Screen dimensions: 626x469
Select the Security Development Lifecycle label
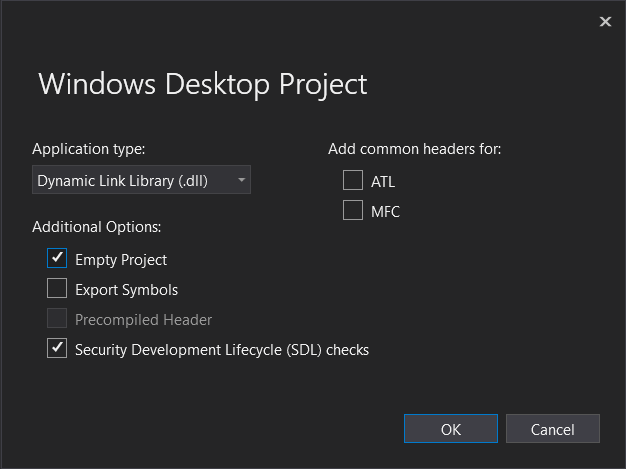point(222,350)
